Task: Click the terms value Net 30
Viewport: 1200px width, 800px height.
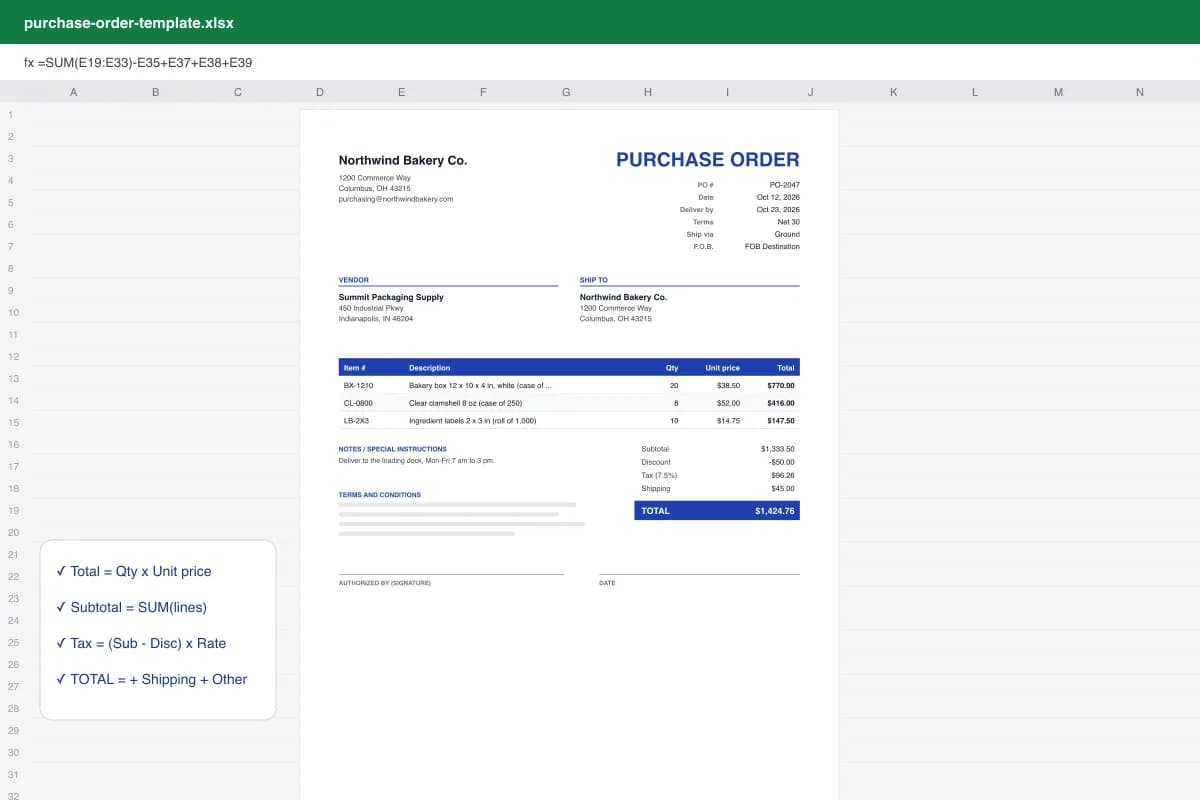Action: pyautogui.click(x=789, y=221)
